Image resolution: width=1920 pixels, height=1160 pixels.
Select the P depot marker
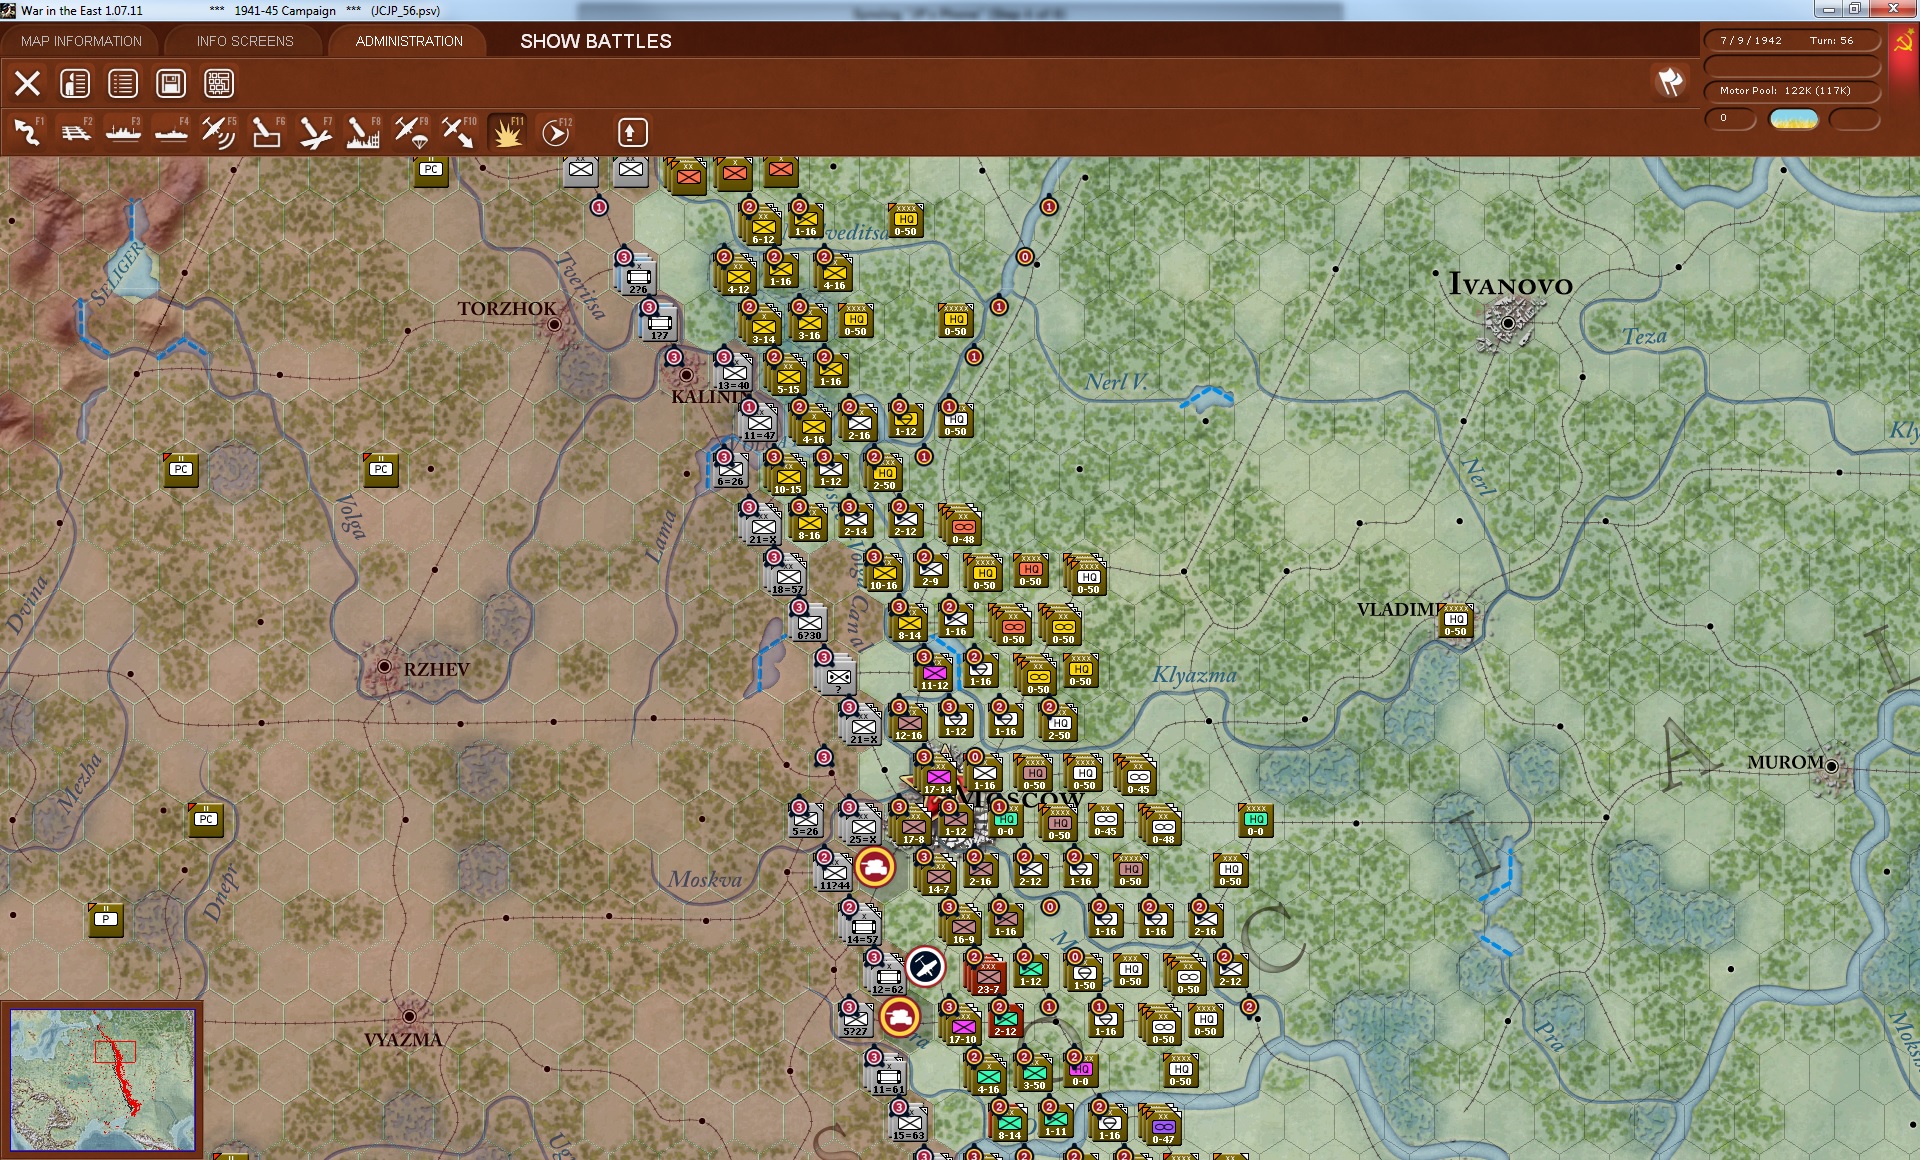click(106, 920)
